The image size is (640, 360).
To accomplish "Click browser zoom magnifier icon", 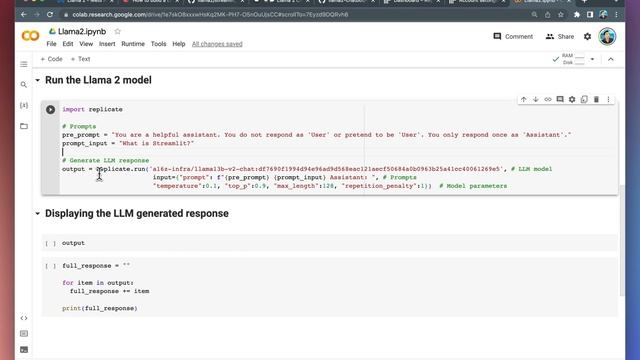I will point(534,15).
